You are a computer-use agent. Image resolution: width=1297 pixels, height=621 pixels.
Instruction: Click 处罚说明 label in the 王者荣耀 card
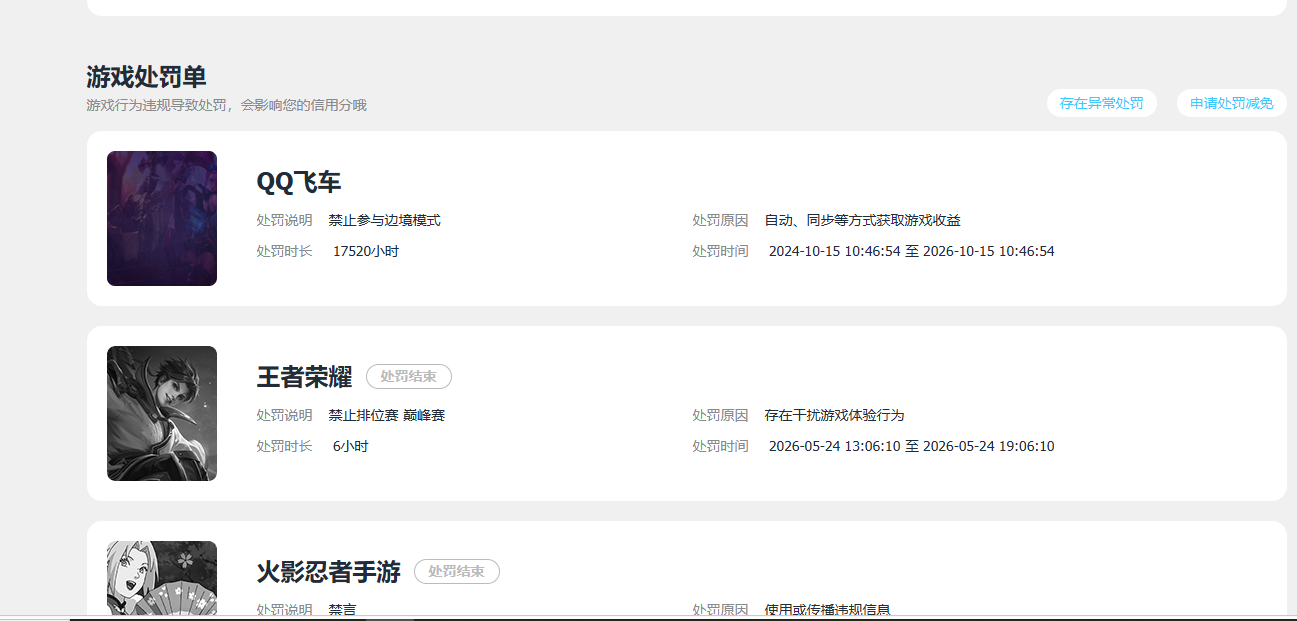pos(284,415)
